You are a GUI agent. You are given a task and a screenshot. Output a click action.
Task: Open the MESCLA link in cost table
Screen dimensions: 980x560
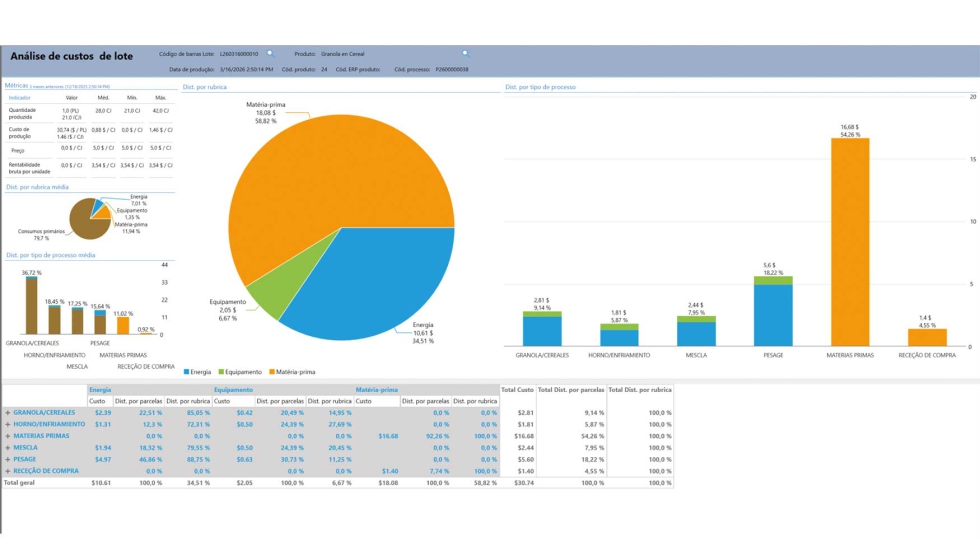click(25, 448)
